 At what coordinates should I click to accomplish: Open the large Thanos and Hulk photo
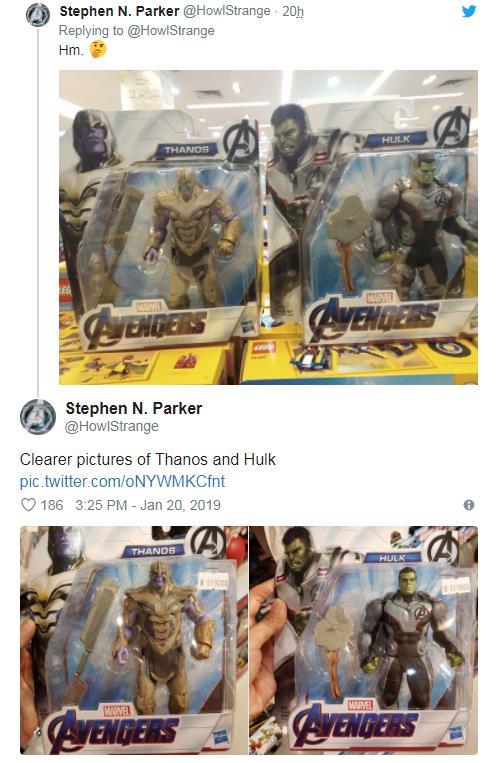(x=268, y=227)
